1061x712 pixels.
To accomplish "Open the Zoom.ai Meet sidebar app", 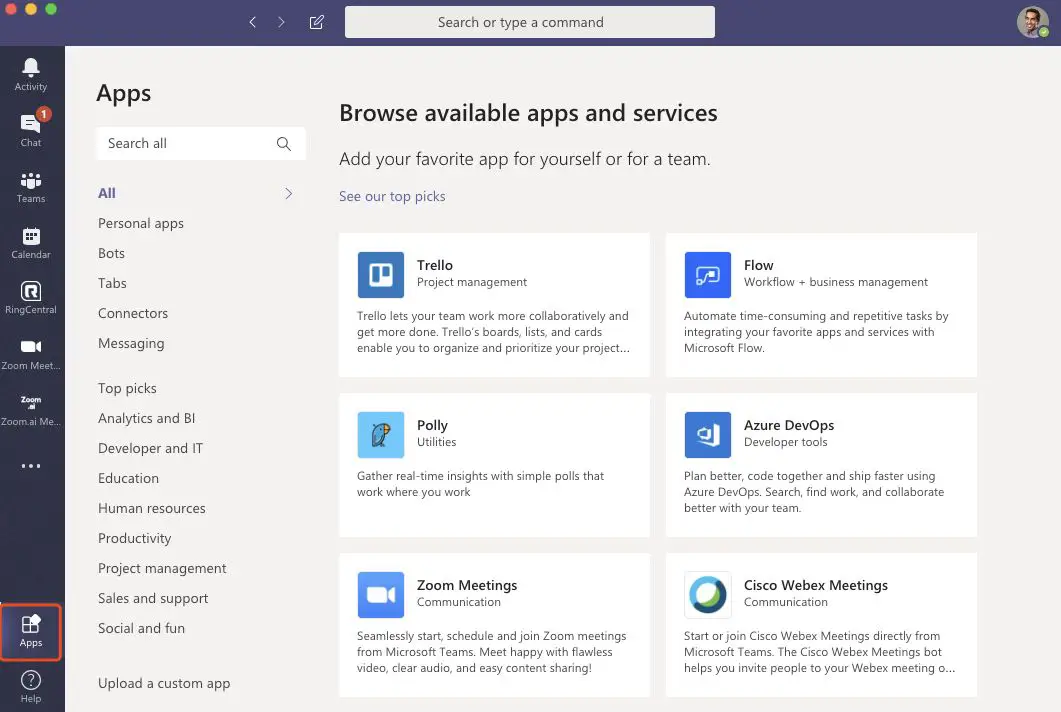I will coord(31,408).
